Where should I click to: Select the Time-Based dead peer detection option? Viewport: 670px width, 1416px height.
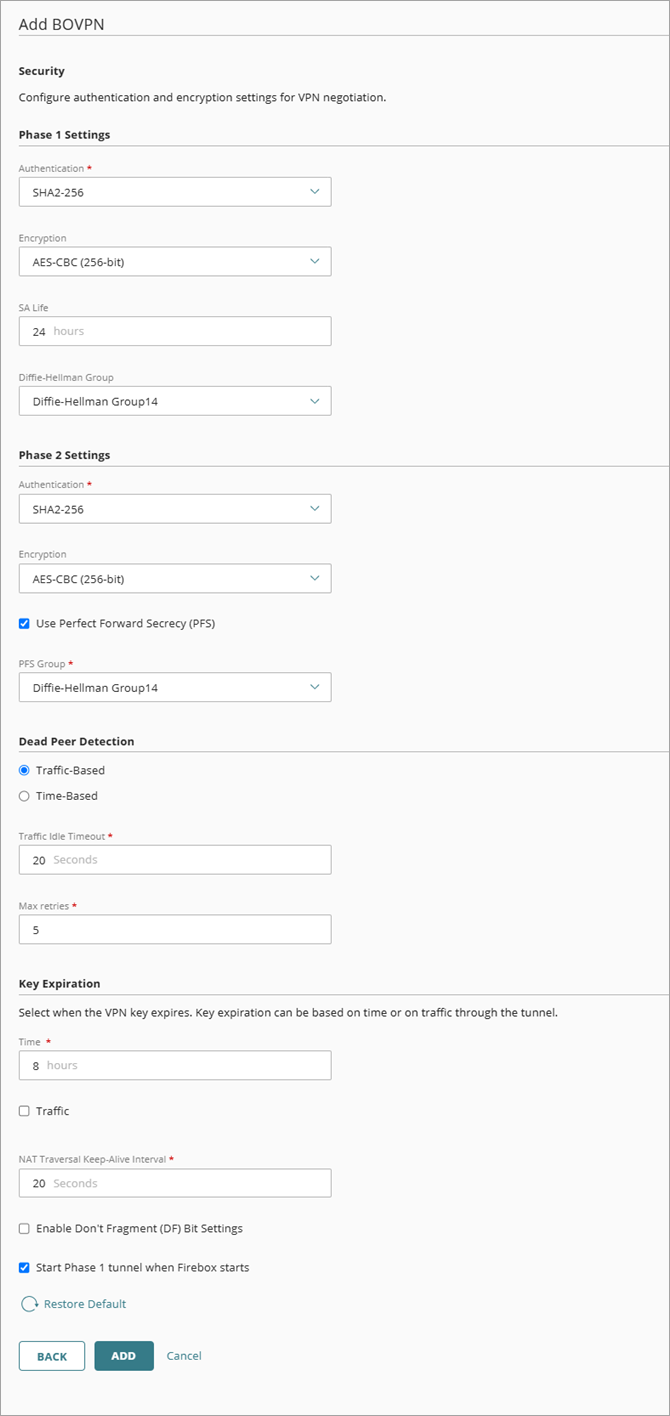[x=23, y=795]
